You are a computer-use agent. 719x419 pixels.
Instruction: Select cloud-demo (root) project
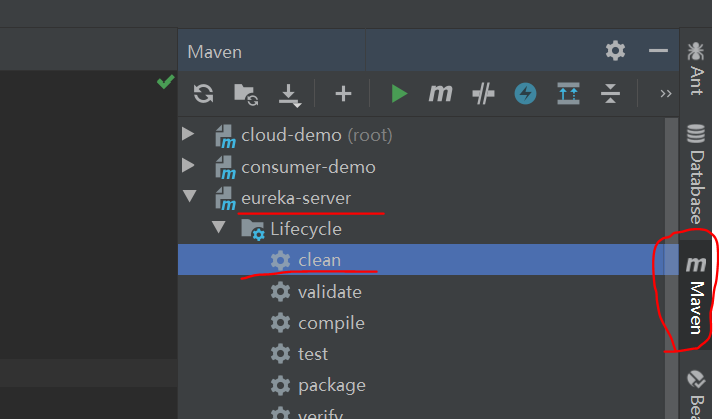pyautogui.click(x=317, y=135)
